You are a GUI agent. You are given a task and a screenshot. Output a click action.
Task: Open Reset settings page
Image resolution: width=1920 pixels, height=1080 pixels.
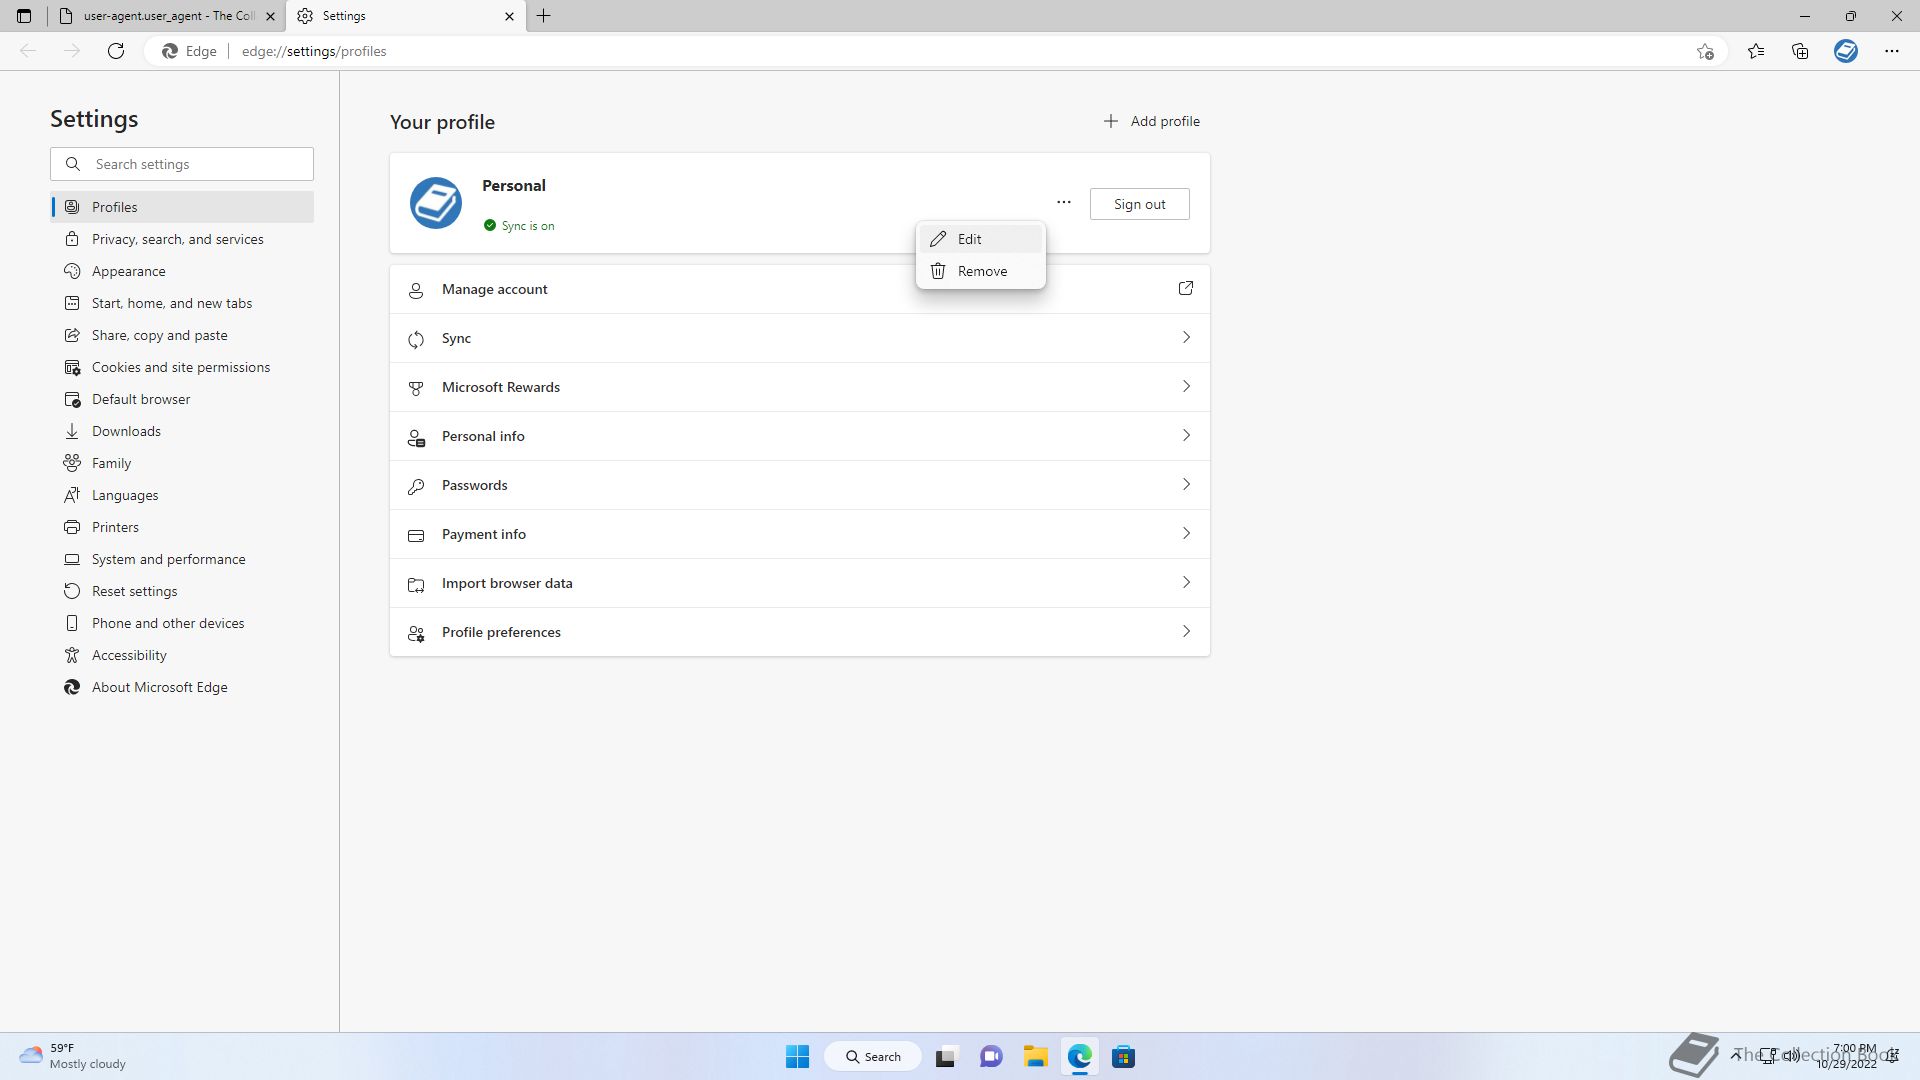pos(182,591)
